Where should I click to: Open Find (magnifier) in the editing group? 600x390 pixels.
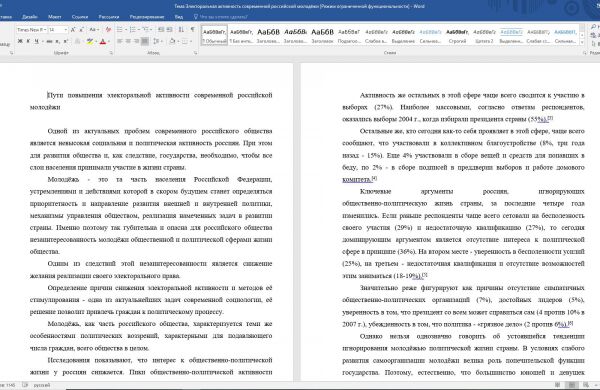(594, 27)
